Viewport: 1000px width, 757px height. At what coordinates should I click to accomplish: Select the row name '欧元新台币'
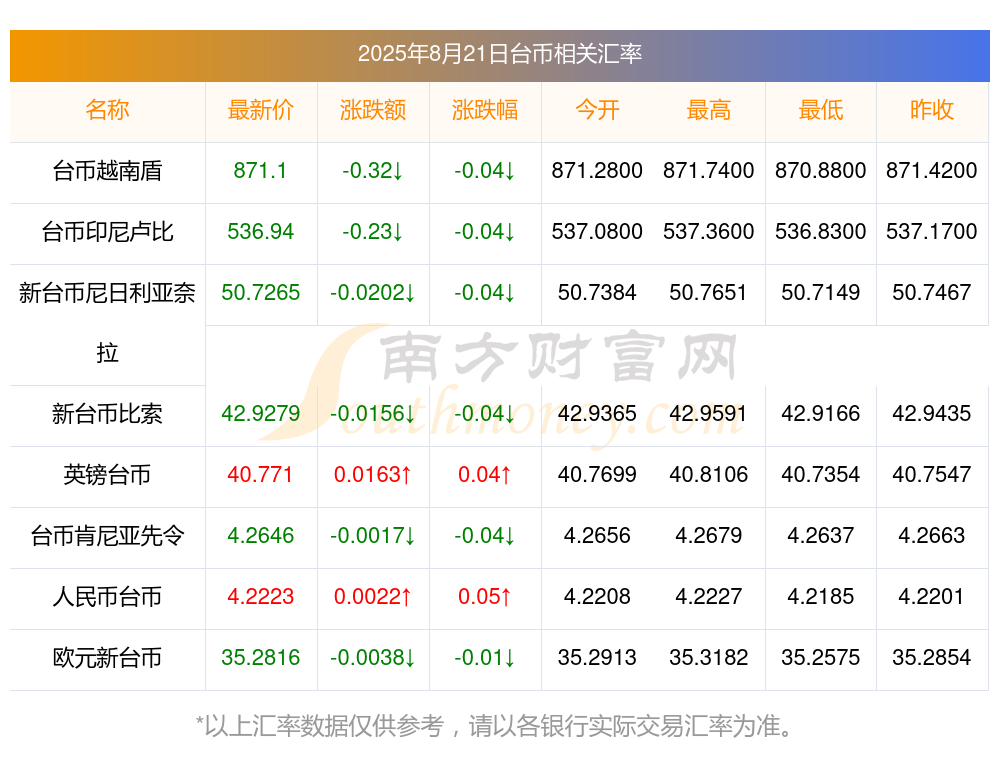[x=107, y=658]
